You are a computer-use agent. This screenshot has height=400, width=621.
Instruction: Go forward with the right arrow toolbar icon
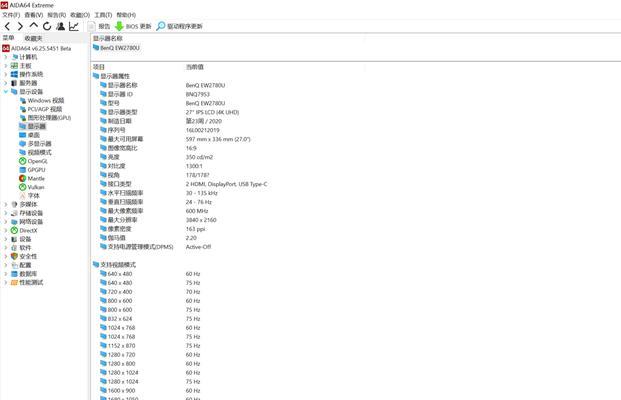pyautogui.click(x=20, y=27)
